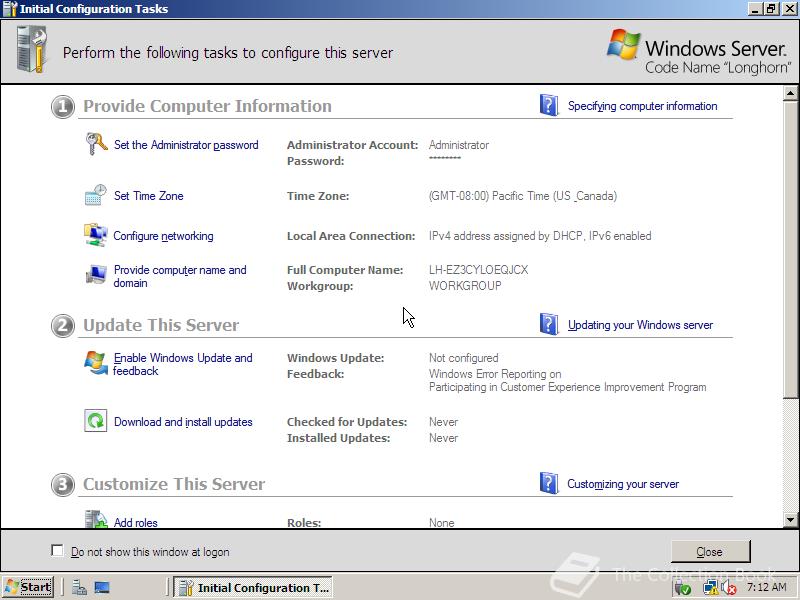Image resolution: width=800 pixels, height=600 pixels.
Task: Click the help book icon for Customizing your server
Action: pos(549,483)
